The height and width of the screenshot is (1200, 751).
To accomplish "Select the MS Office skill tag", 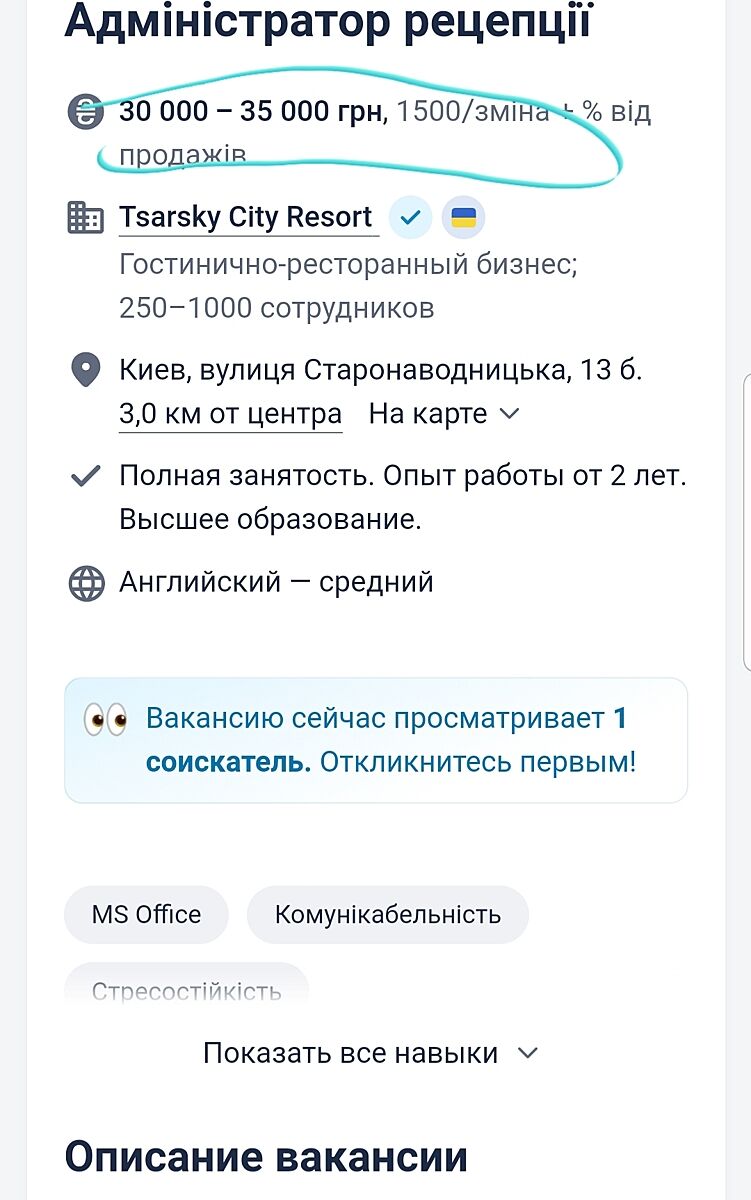I will click(x=146, y=914).
